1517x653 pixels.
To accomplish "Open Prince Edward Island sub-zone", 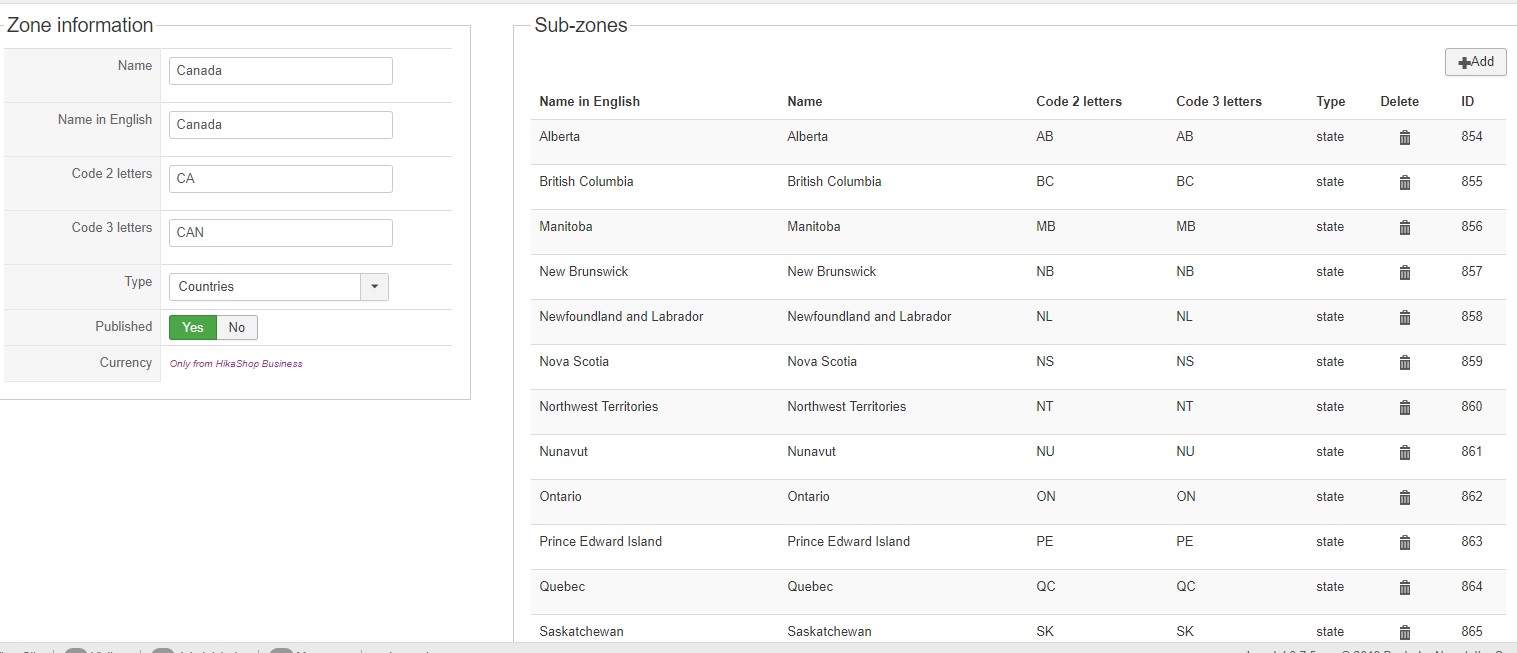I will tap(600, 541).
